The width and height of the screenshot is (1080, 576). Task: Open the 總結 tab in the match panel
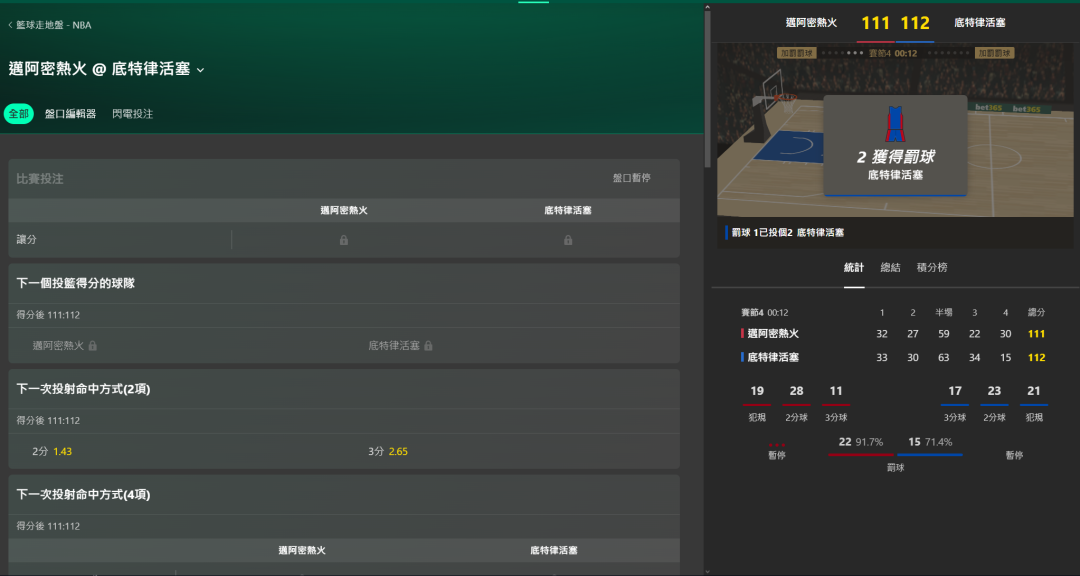click(x=890, y=268)
